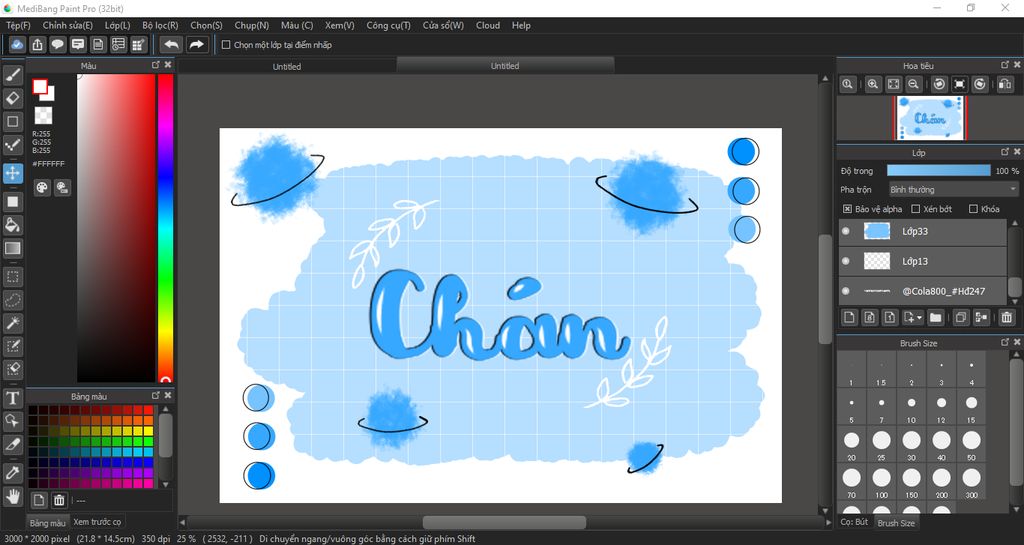Hide the @Cola800_#Hđ247 layer
This screenshot has height=545, width=1024.
tap(846, 291)
